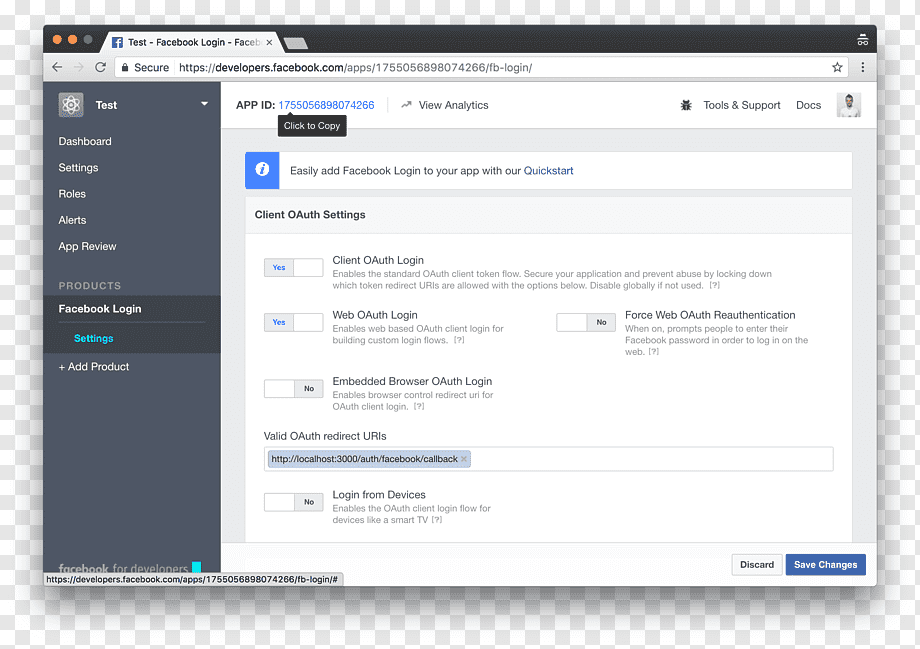Expand the Test app selector dropdown
Image resolution: width=920 pixels, height=649 pixels.
pyautogui.click(x=204, y=104)
